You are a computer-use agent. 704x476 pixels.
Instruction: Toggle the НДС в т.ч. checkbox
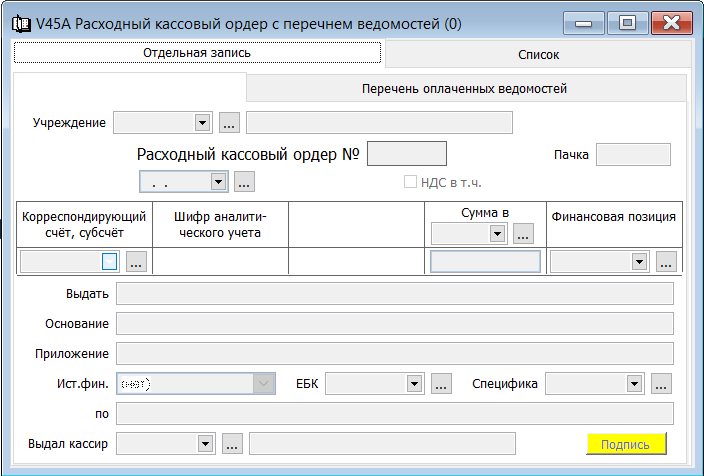pos(410,182)
